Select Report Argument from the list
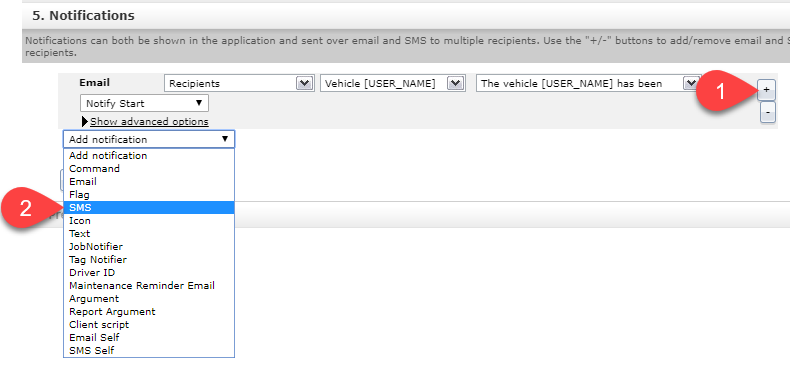The height and width of the screenshot is (370, 790). (x=149, y=312)
